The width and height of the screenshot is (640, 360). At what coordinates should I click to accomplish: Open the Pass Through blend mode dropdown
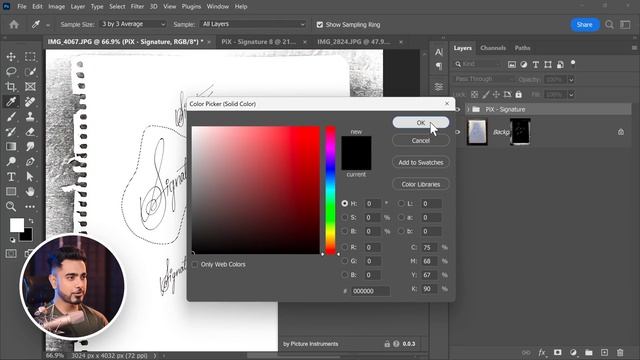pos(483,79)
